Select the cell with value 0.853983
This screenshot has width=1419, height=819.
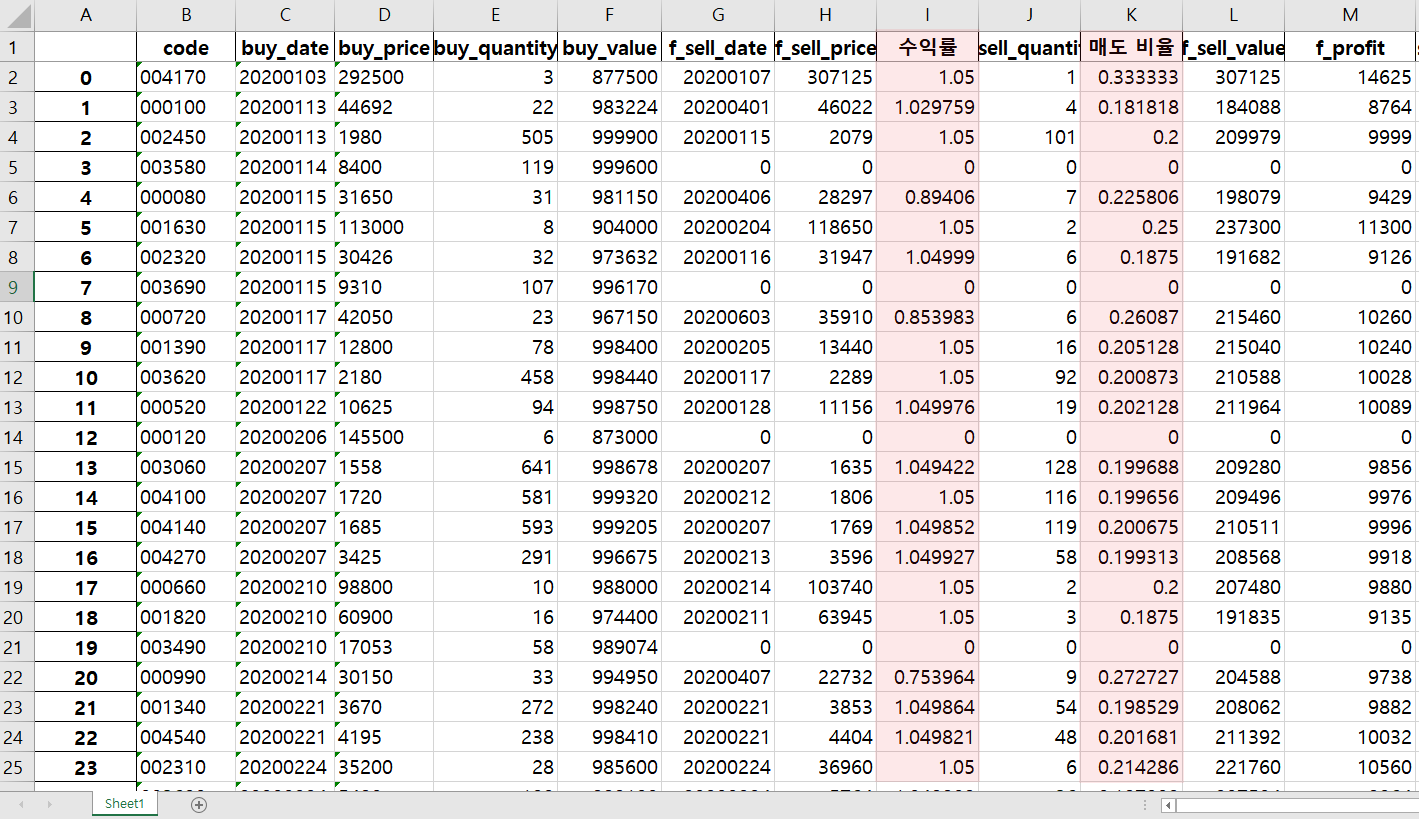point(928,317)
